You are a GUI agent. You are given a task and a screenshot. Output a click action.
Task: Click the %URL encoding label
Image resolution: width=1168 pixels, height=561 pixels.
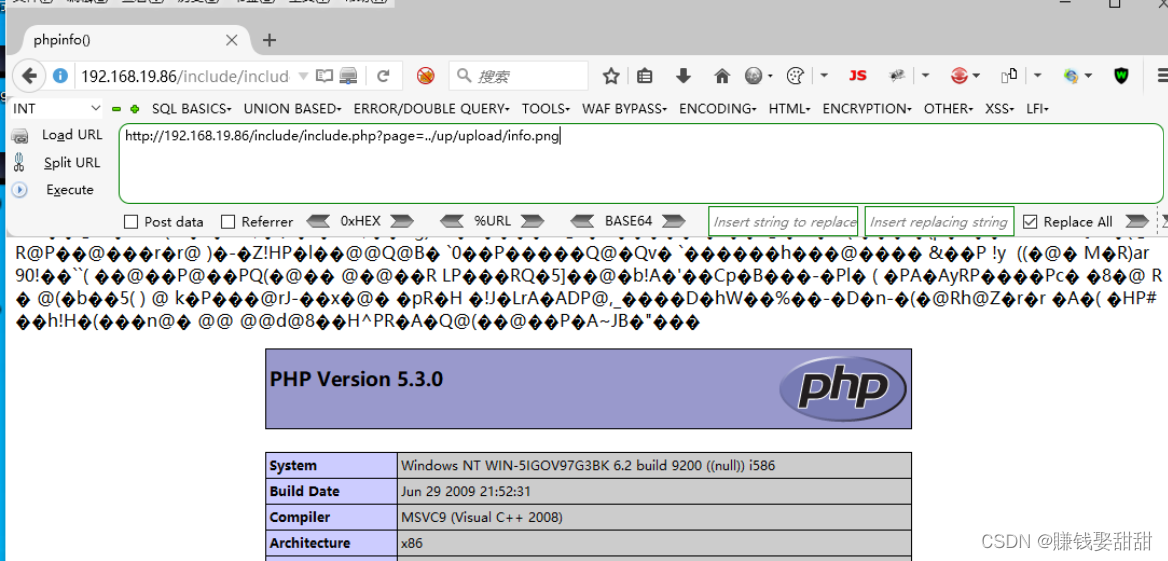tap(492, 221)
